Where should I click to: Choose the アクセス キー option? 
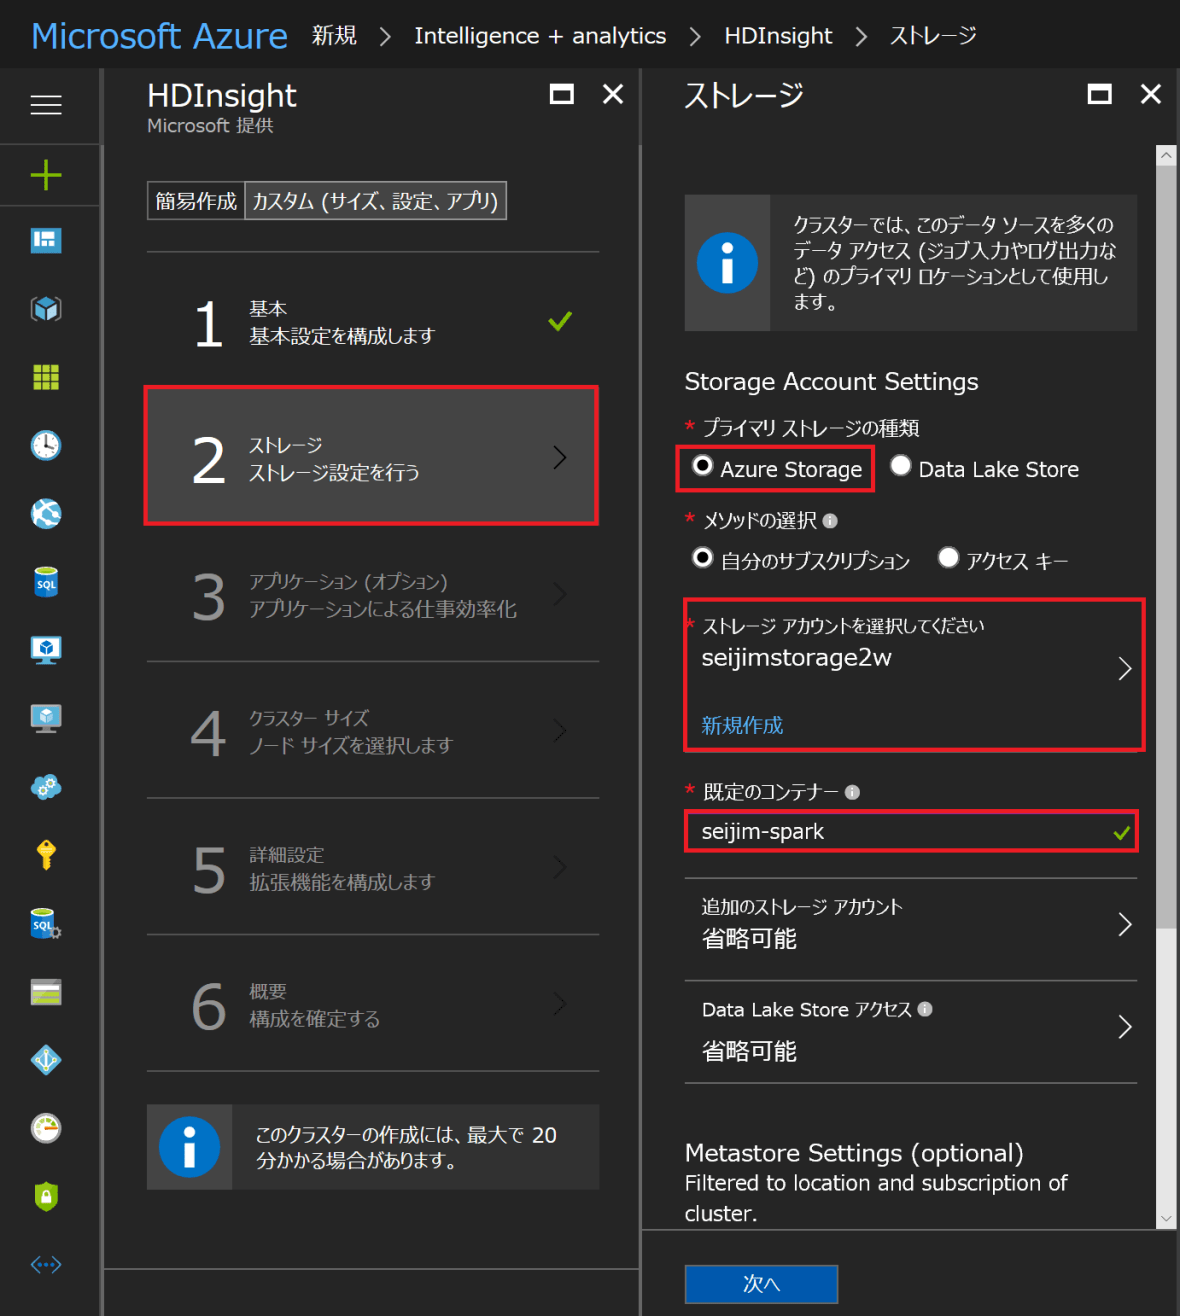click(948, 558)
